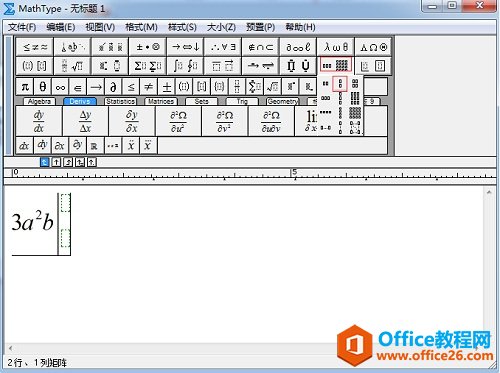This screenshot has width=500, height=373.
Task: Choose the 4x4 matrix template
Action: click(355, 113)
